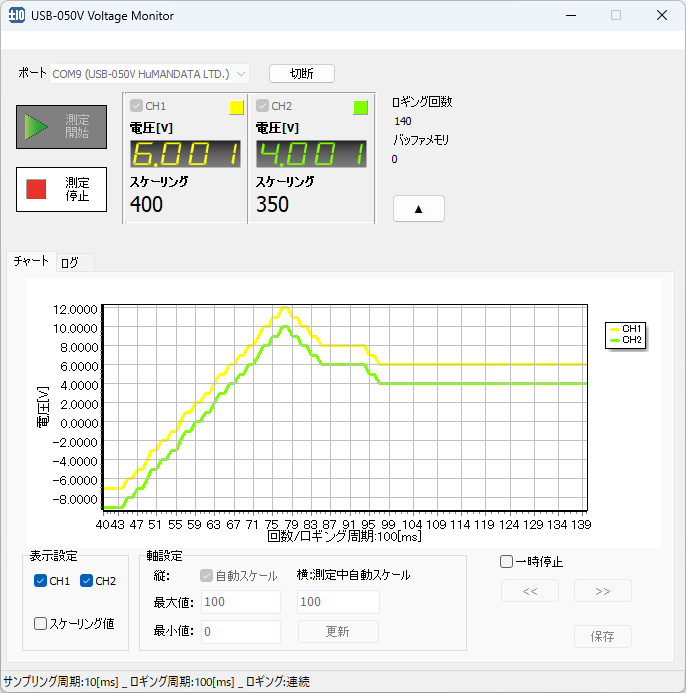Switch to the ログ tab
Viewport: 686px width, 693px height.
70,262
